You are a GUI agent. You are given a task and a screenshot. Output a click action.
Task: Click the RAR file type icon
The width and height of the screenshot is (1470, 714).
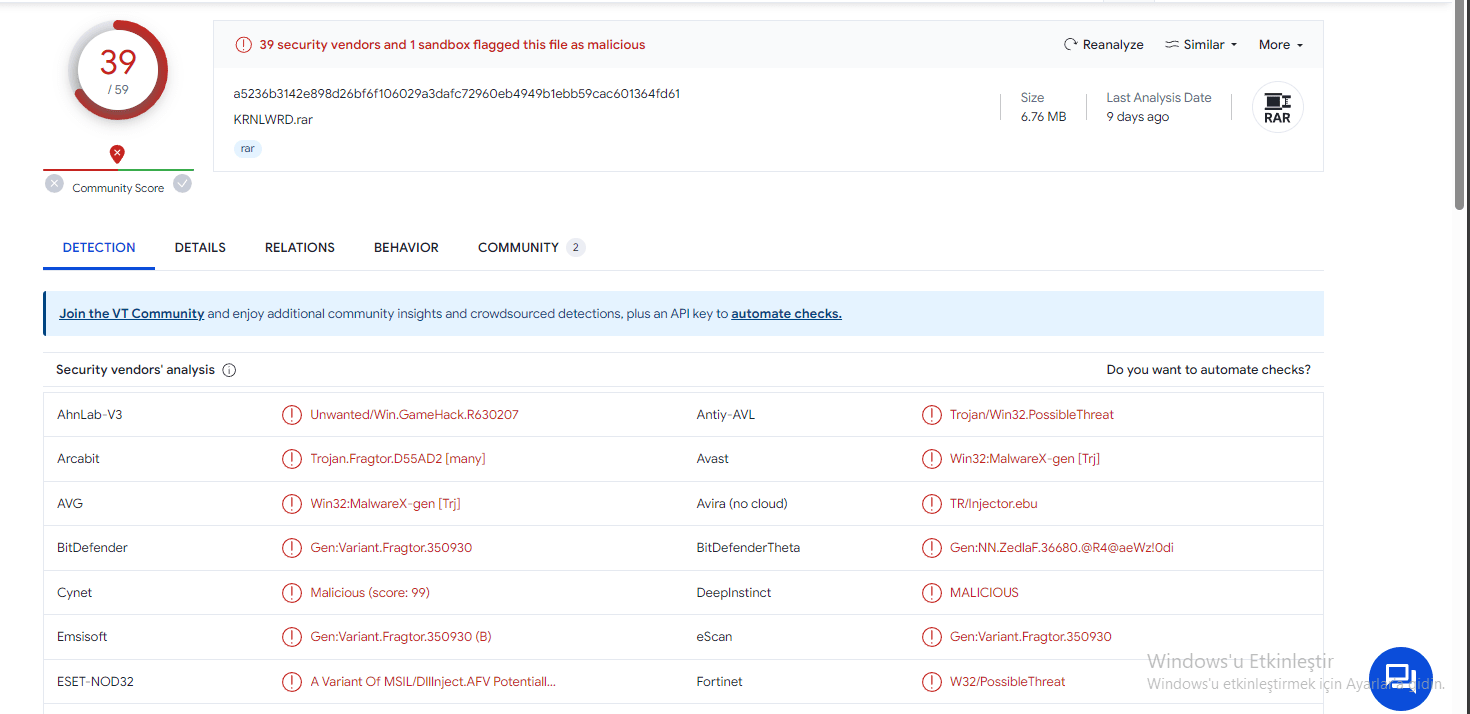1277,107
